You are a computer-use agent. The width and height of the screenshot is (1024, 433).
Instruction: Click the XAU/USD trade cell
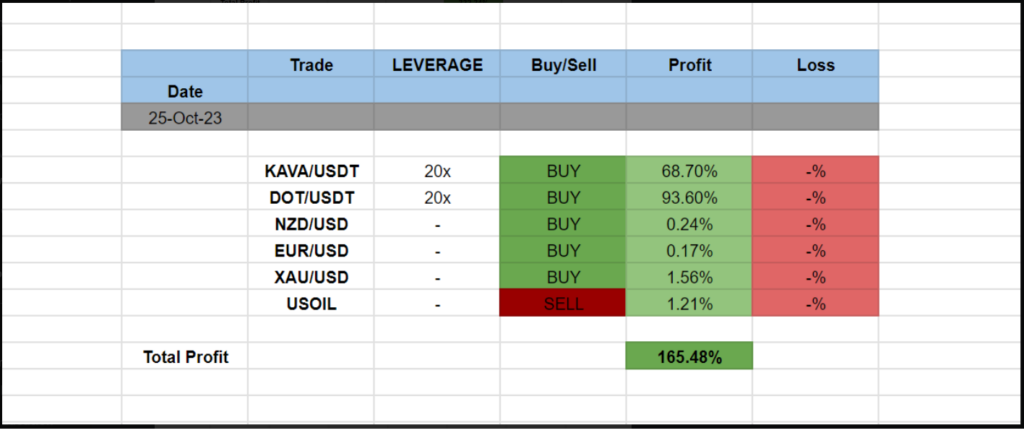coord(311,277)
